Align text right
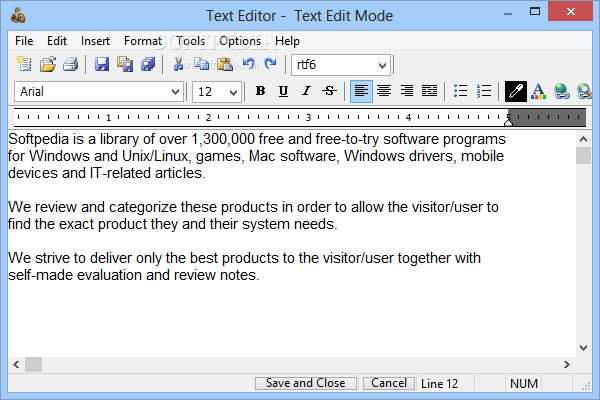The image size is (600, 400). pyautogui.click(x=406, y=91)
